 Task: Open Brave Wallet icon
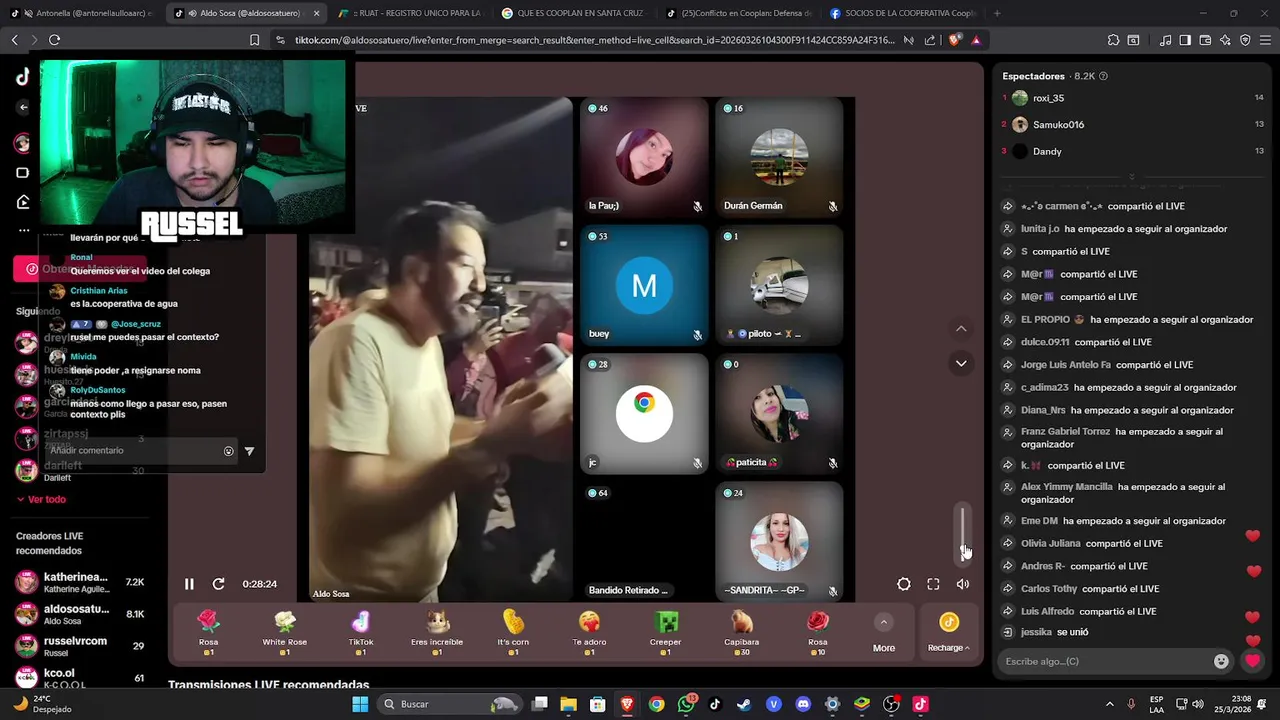(x=1205, y=40)
